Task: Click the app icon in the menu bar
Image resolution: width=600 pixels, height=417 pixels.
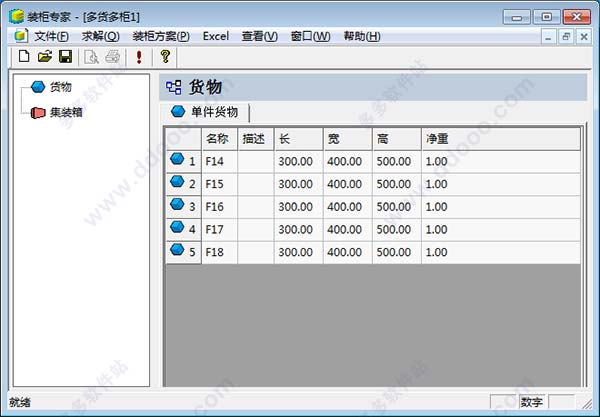Action: click(x=21, y=36)
